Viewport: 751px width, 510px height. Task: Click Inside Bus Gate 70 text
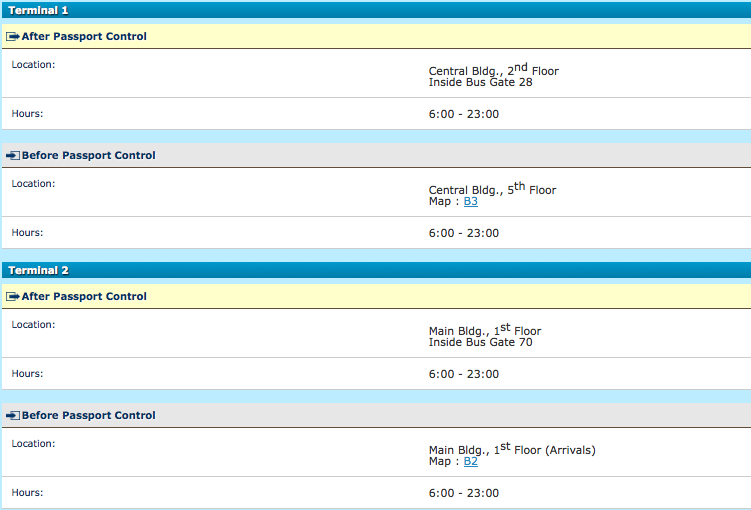click(x=480, y=342)
